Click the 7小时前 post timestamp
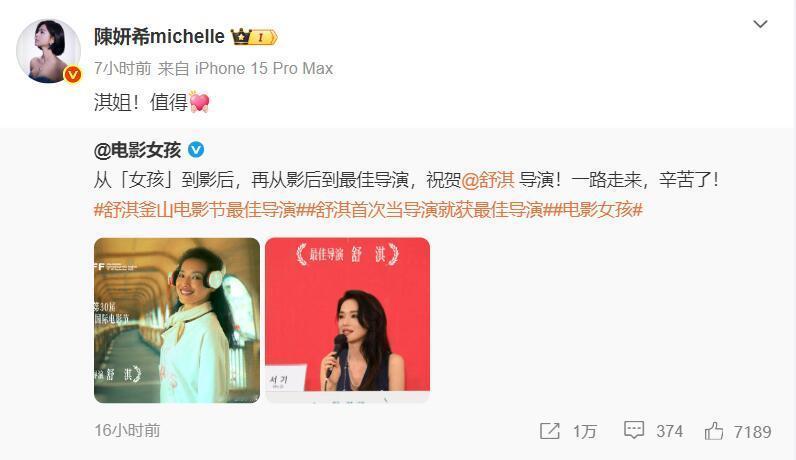 pyautogui.click(x=122, y=68)
